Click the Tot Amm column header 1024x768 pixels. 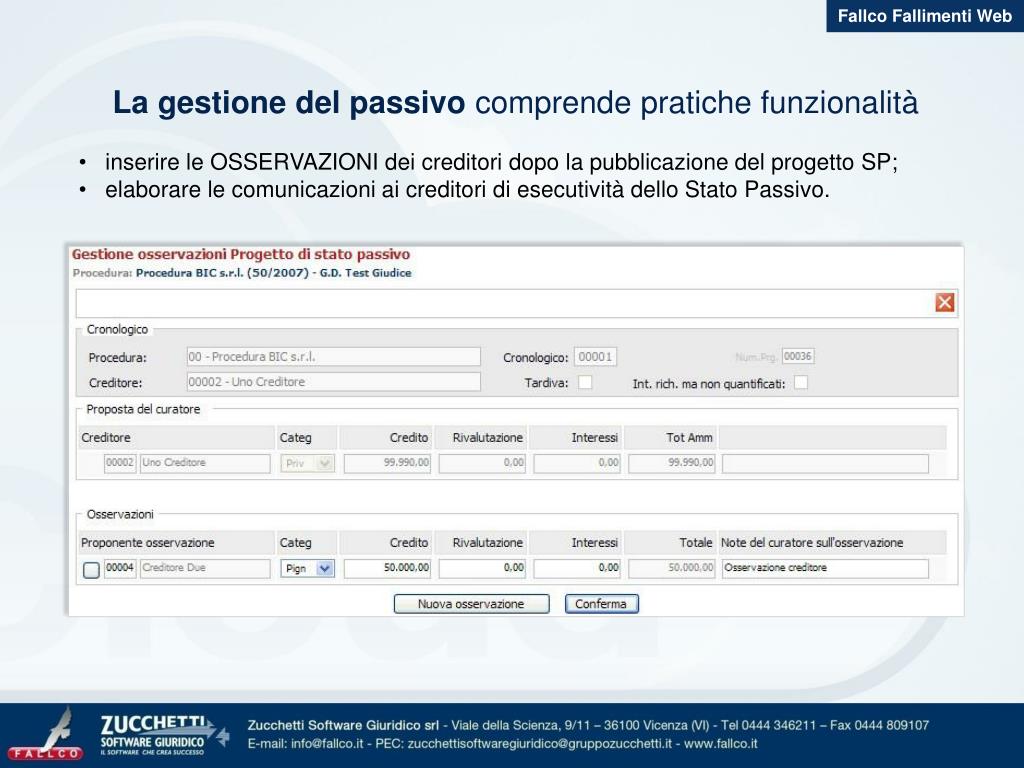point(689,438)
